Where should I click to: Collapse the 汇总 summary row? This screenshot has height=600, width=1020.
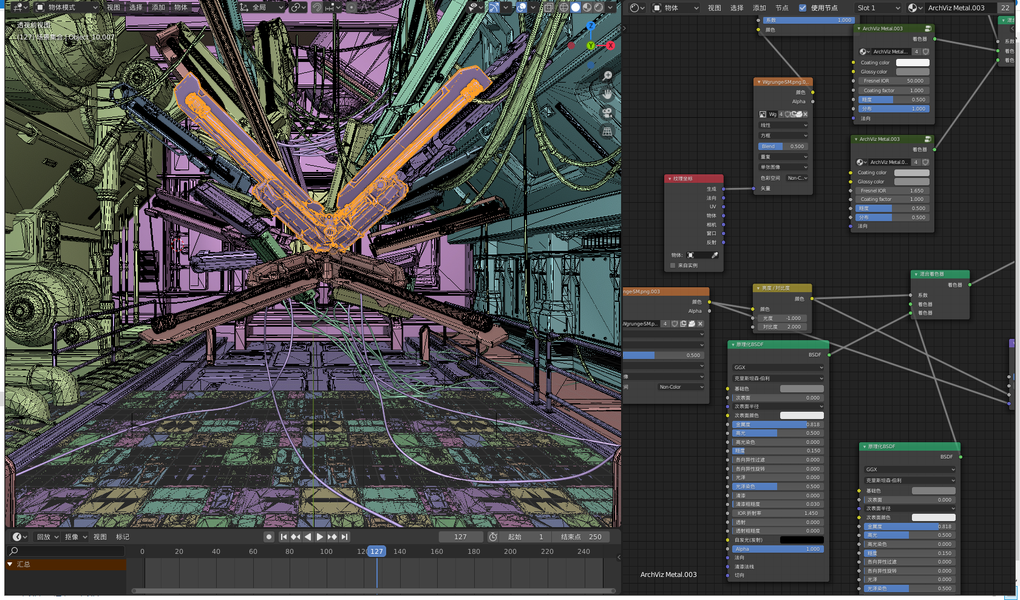click(10, 564)
